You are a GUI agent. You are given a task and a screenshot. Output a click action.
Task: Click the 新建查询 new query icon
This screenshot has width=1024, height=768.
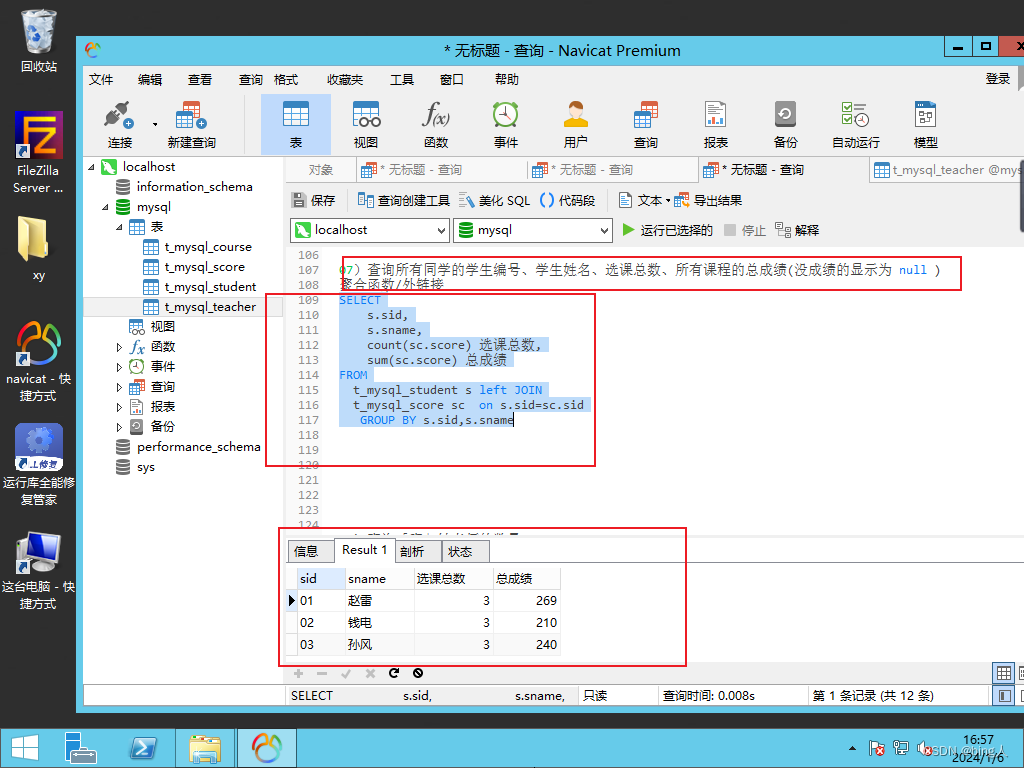(191, 125)
